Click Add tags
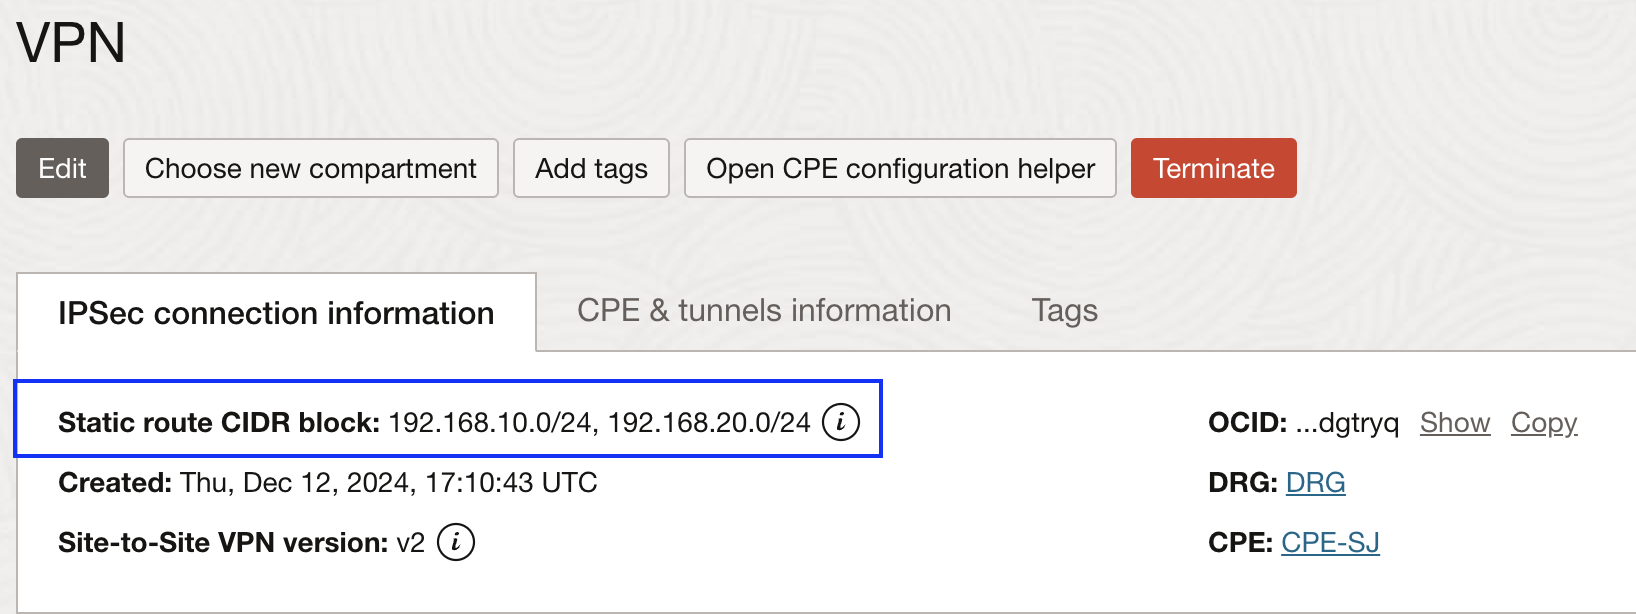 pyautogui.click(x=591, y=168)
